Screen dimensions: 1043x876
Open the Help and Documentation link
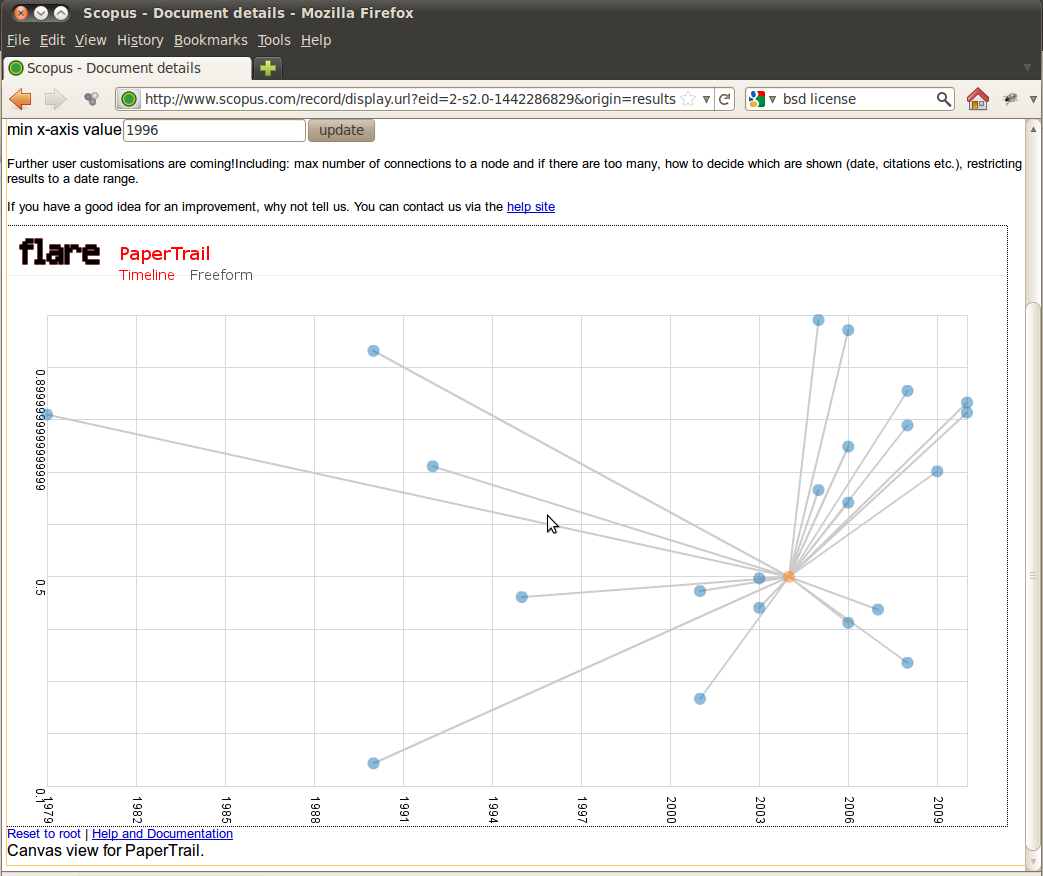[x=162, y=833]
